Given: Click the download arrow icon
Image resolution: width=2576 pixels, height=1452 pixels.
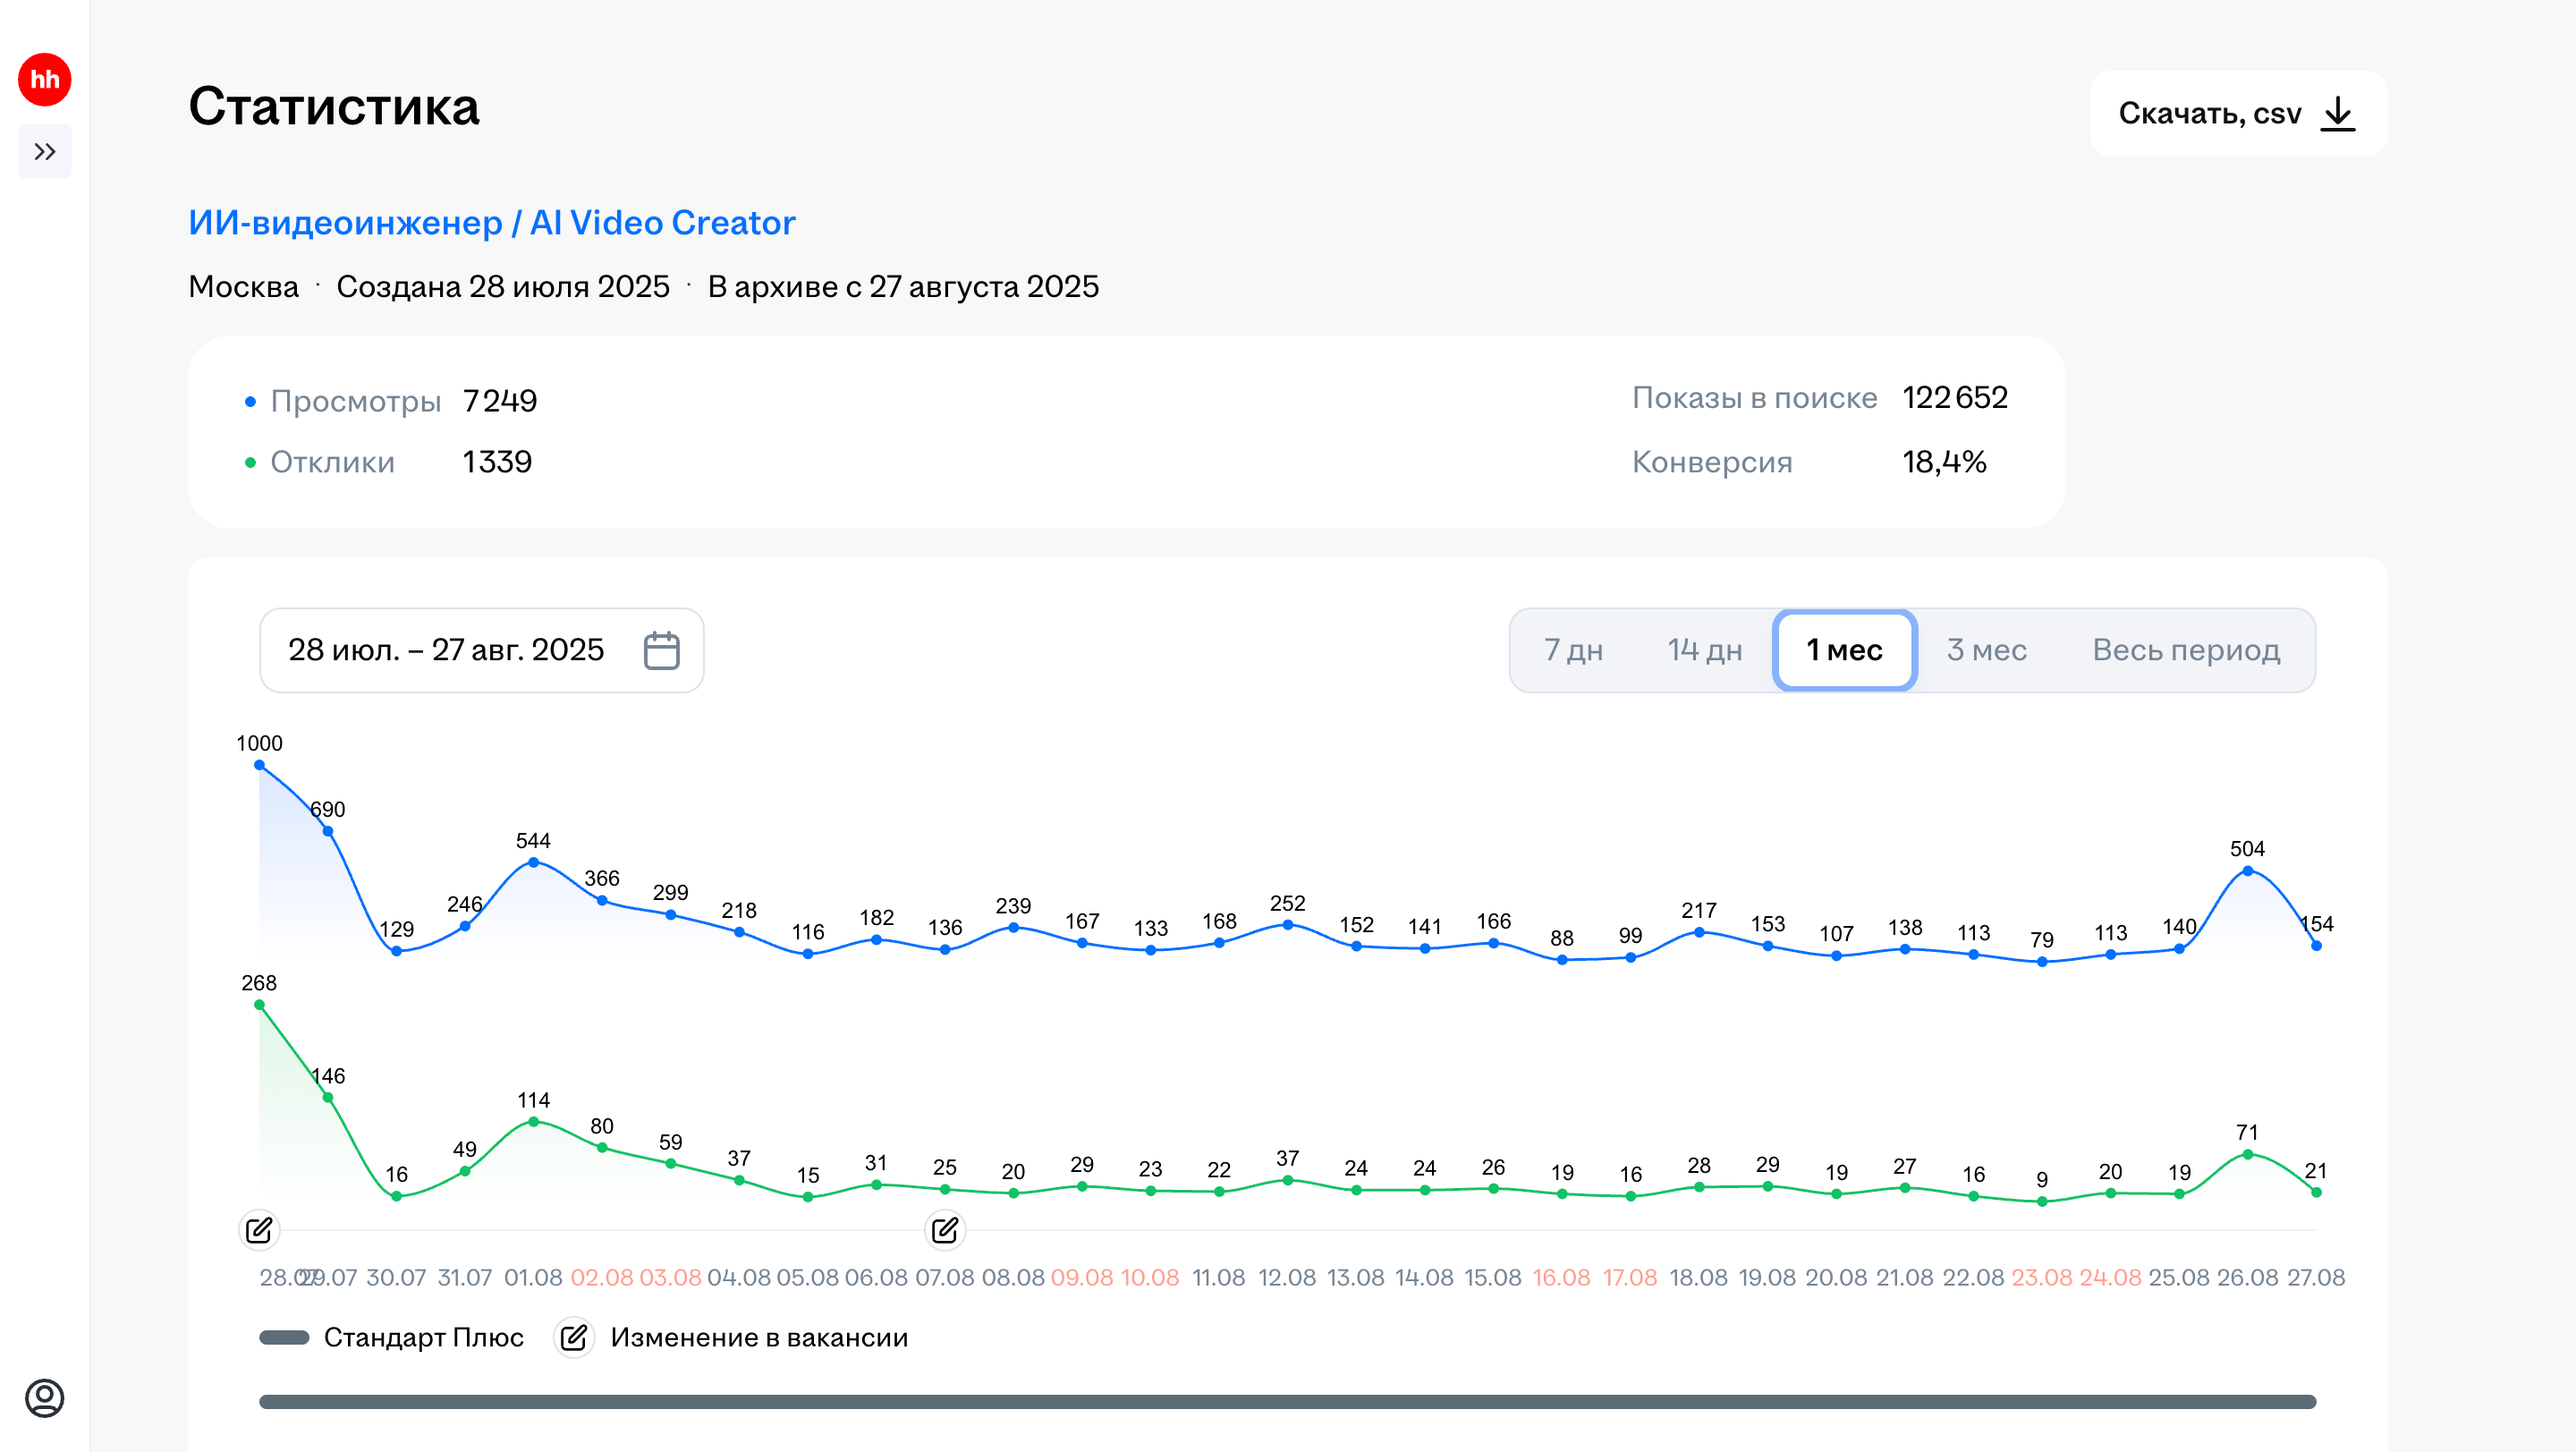Looking at the screenshot, I should pos(2338,113).
